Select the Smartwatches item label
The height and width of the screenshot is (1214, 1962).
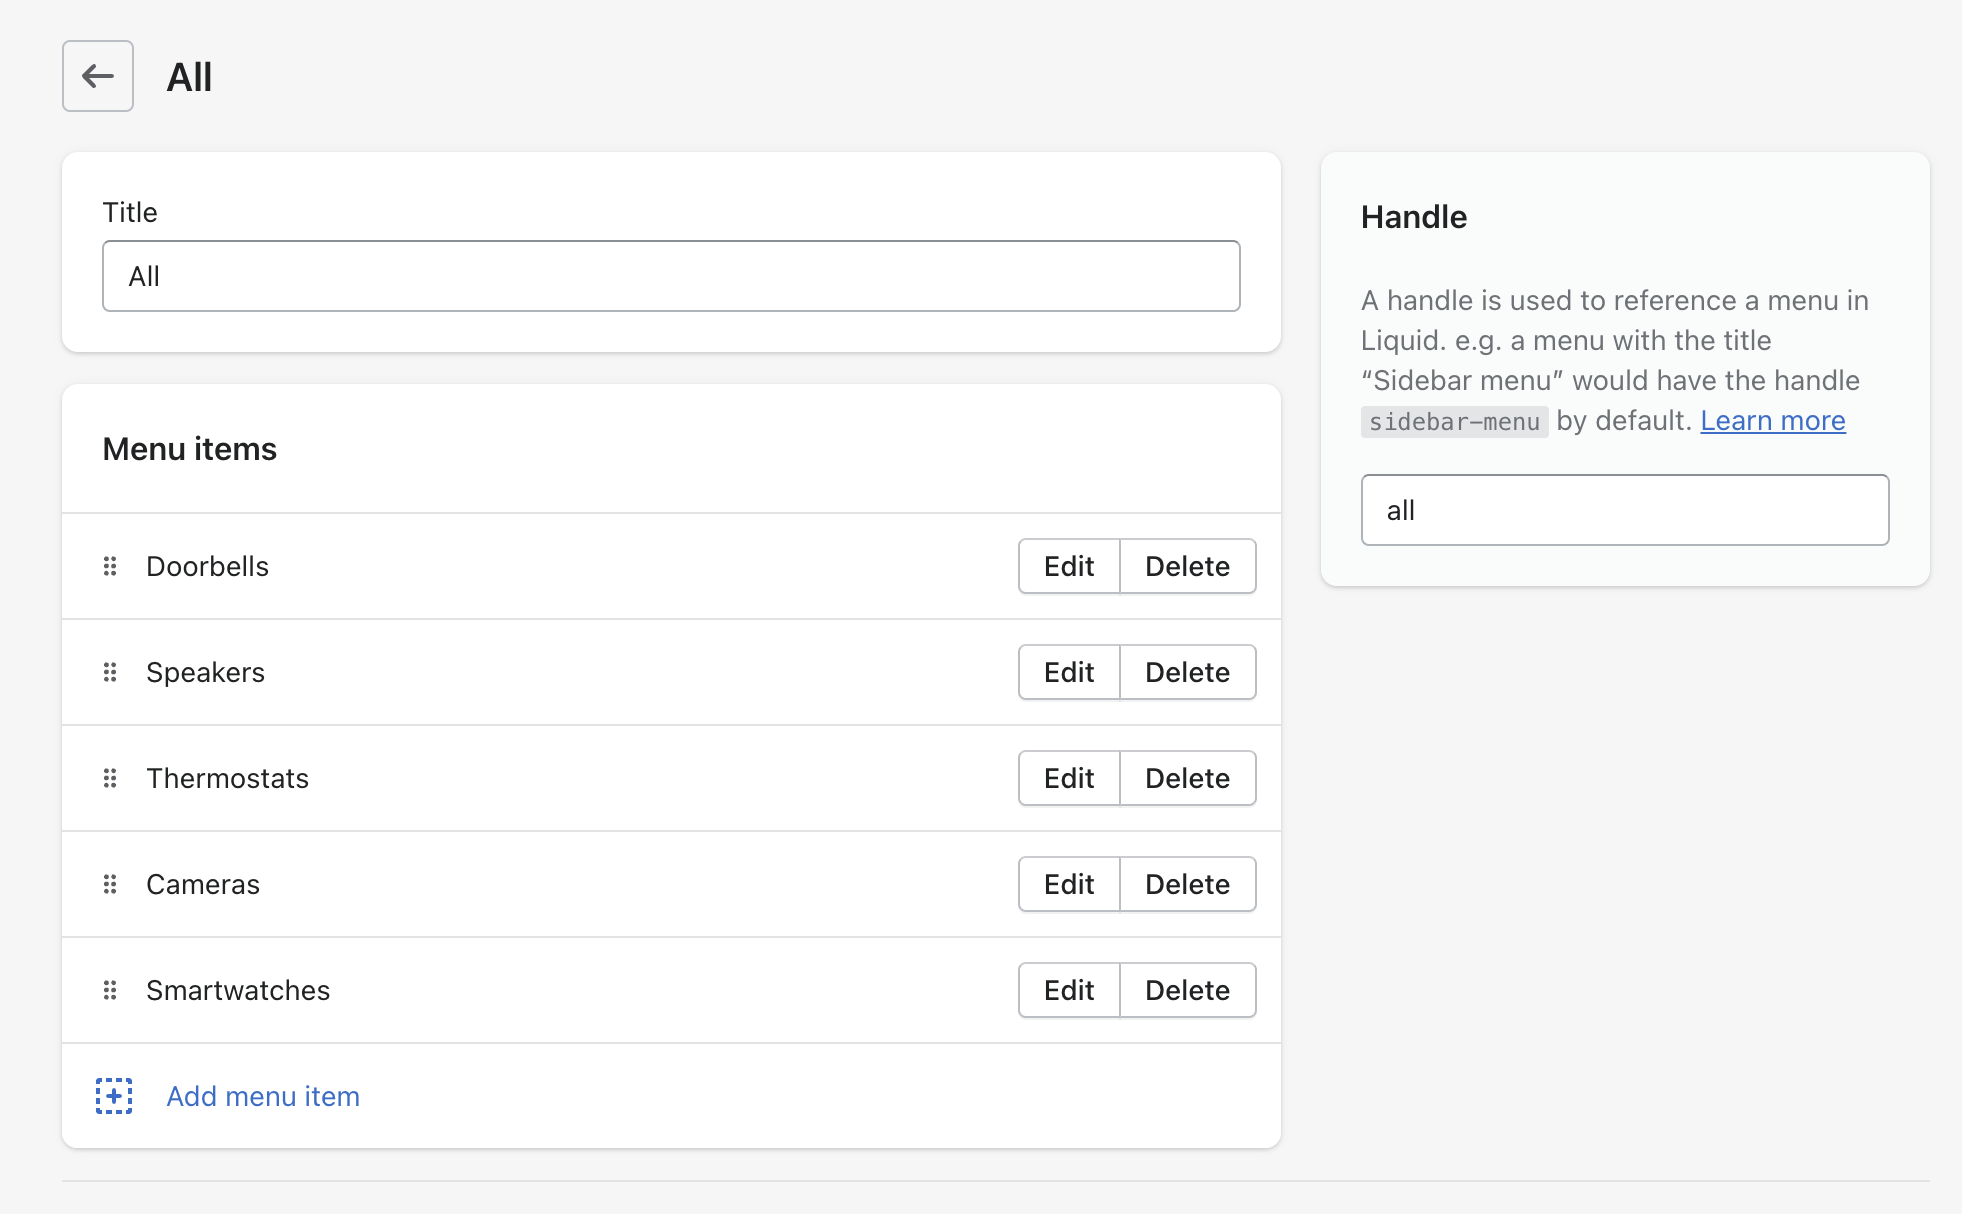pos(238,990)
